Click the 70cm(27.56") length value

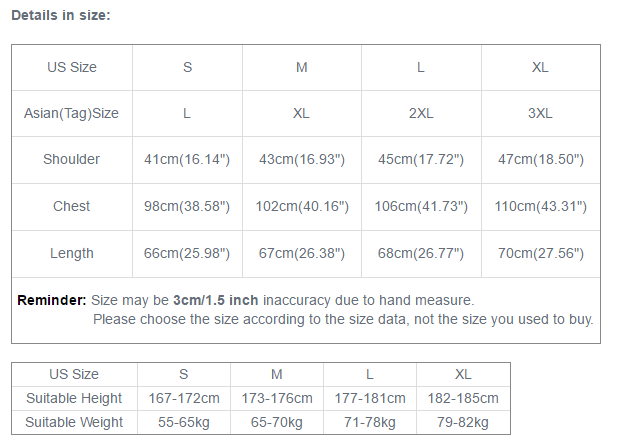[x=540, y=253]
